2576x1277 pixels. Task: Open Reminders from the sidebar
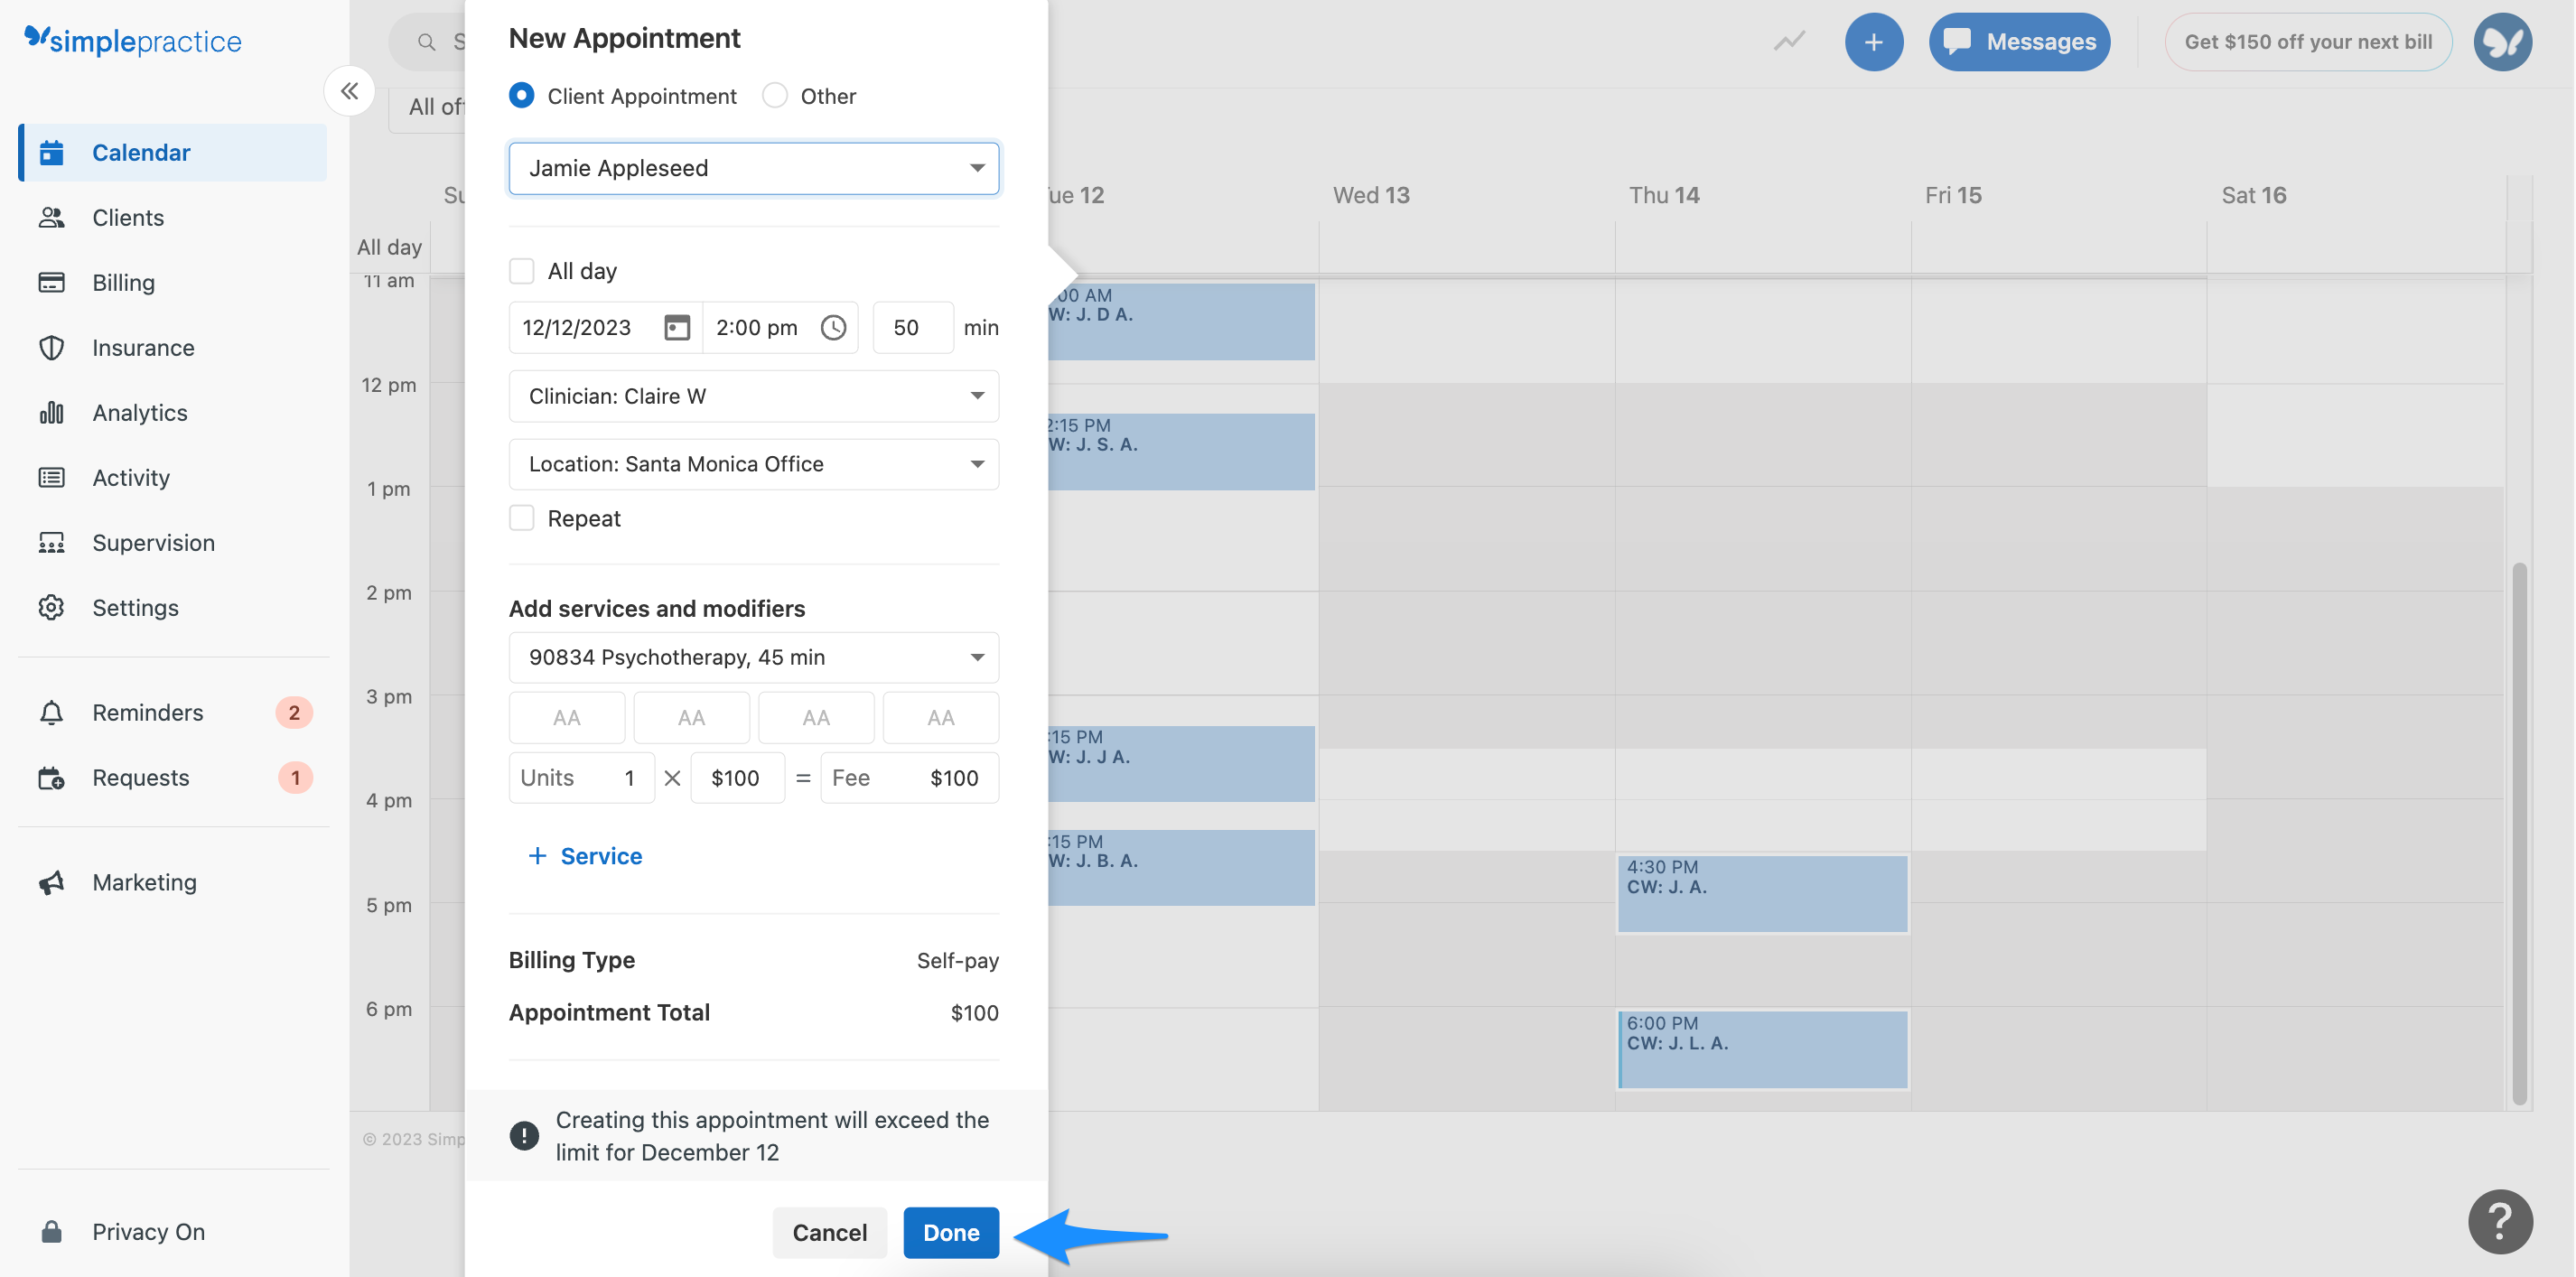147,712
